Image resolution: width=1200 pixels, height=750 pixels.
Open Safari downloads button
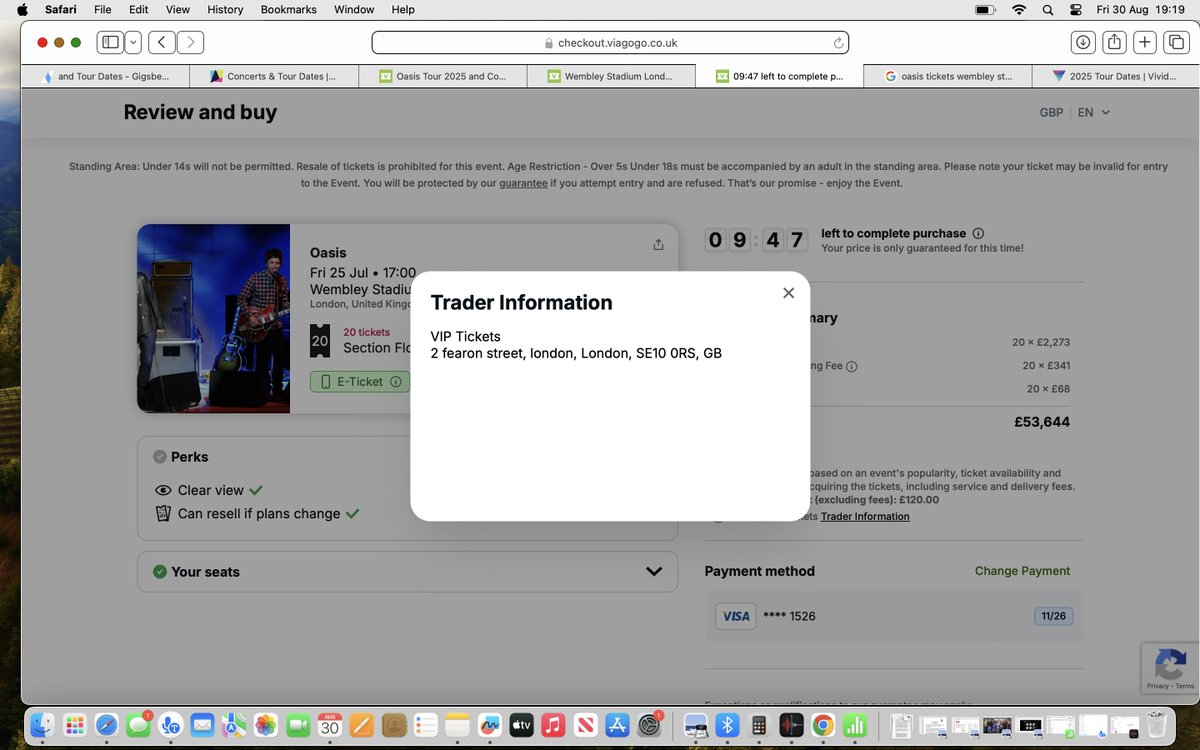(x=1083, y=42)
